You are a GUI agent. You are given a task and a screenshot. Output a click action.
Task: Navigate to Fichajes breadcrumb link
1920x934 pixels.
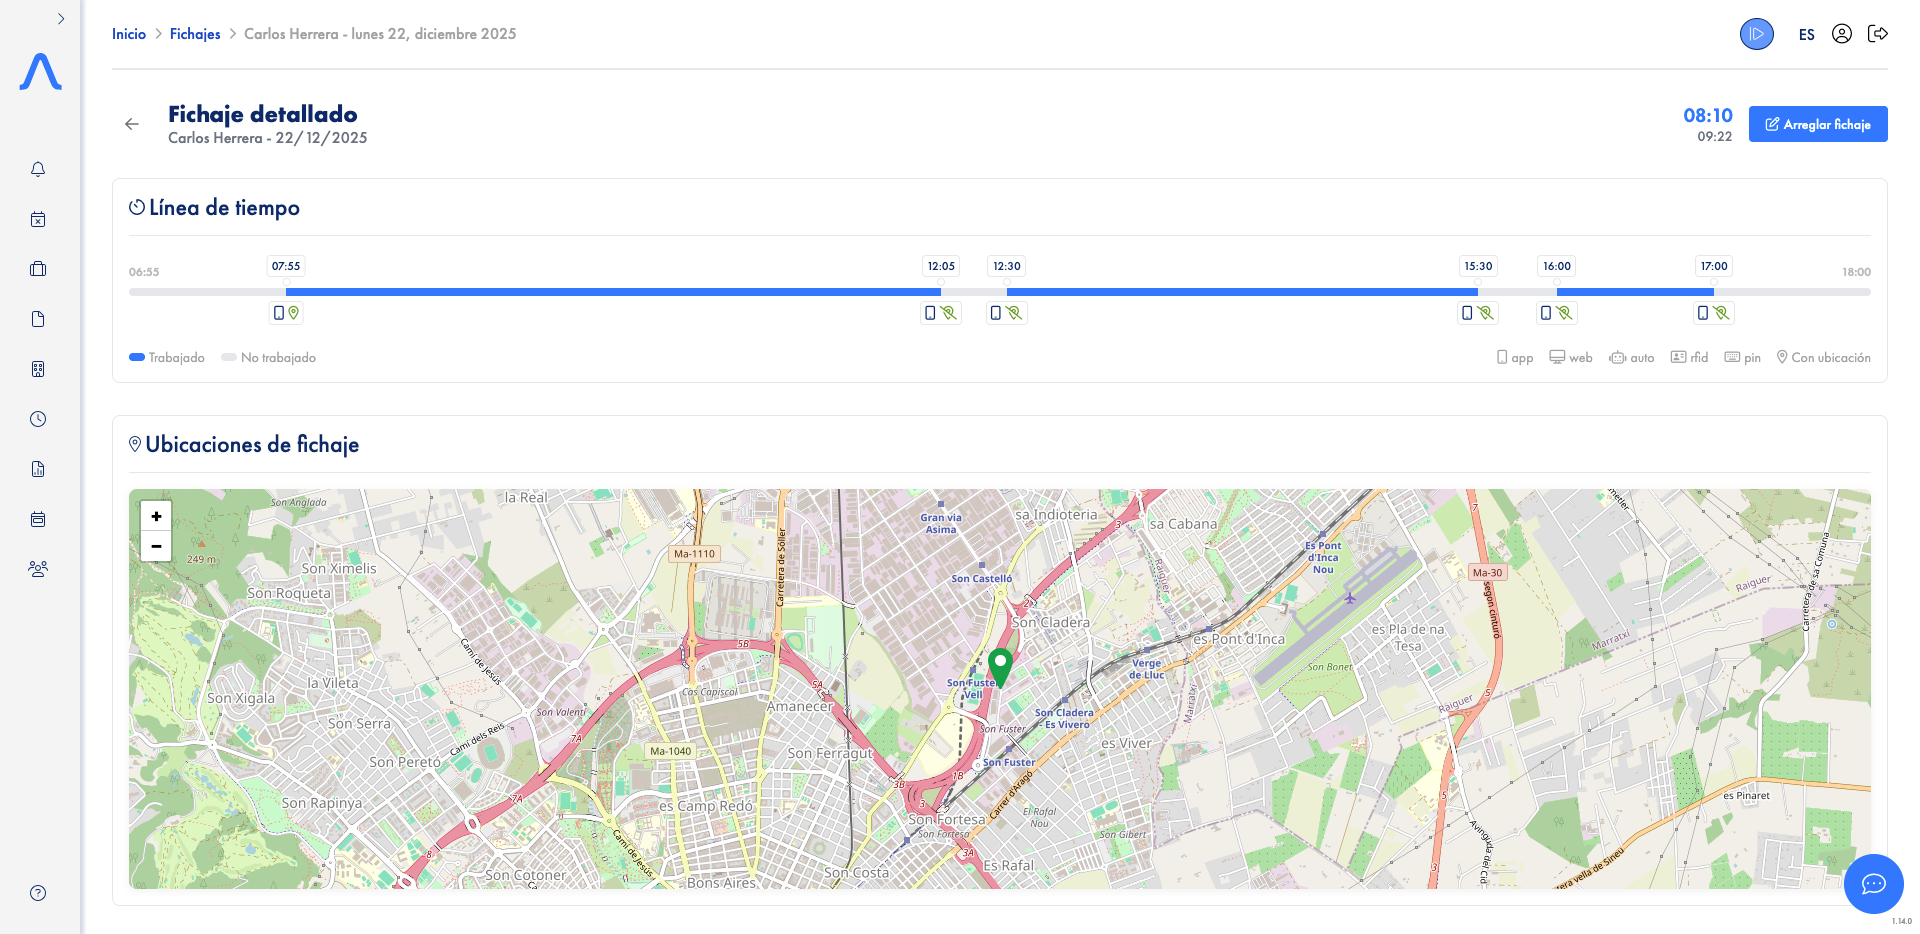pyautogui.click(x=195, y=34)
